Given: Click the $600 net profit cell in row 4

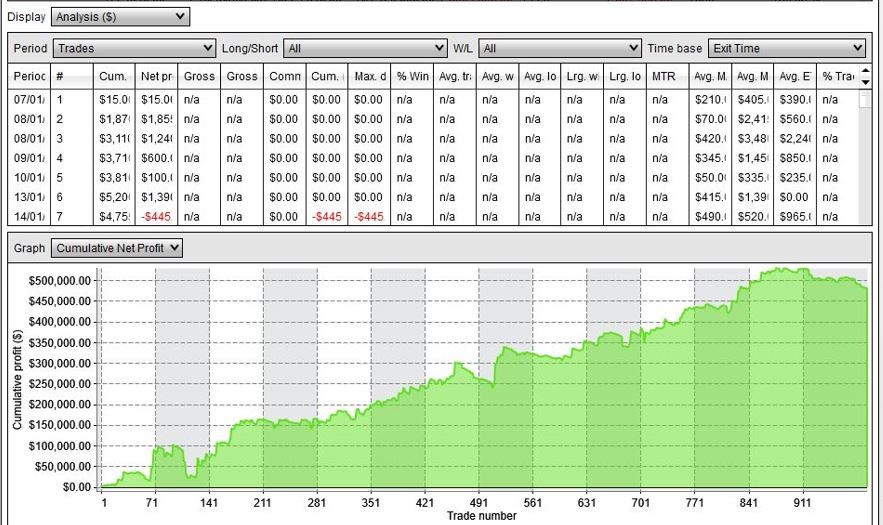Looking at the screenshot, I should (x=157, y=158).
